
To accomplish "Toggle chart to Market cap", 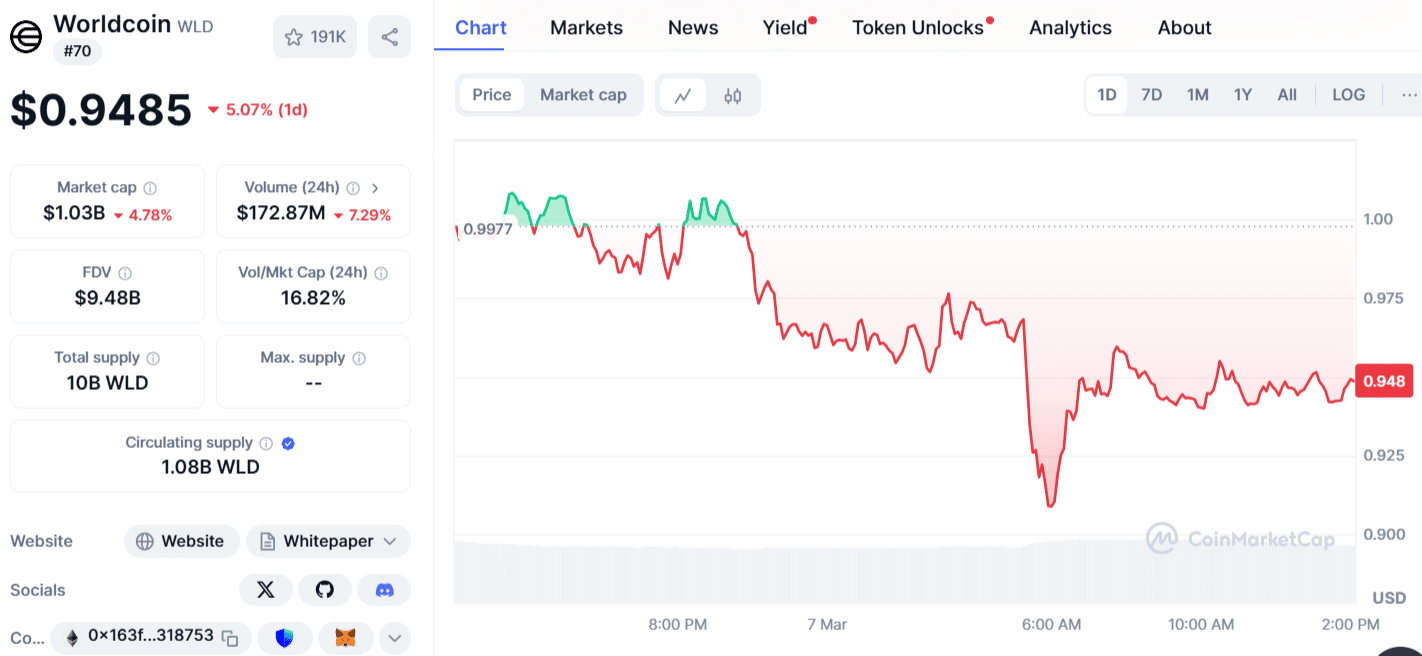I will point(583,95).
